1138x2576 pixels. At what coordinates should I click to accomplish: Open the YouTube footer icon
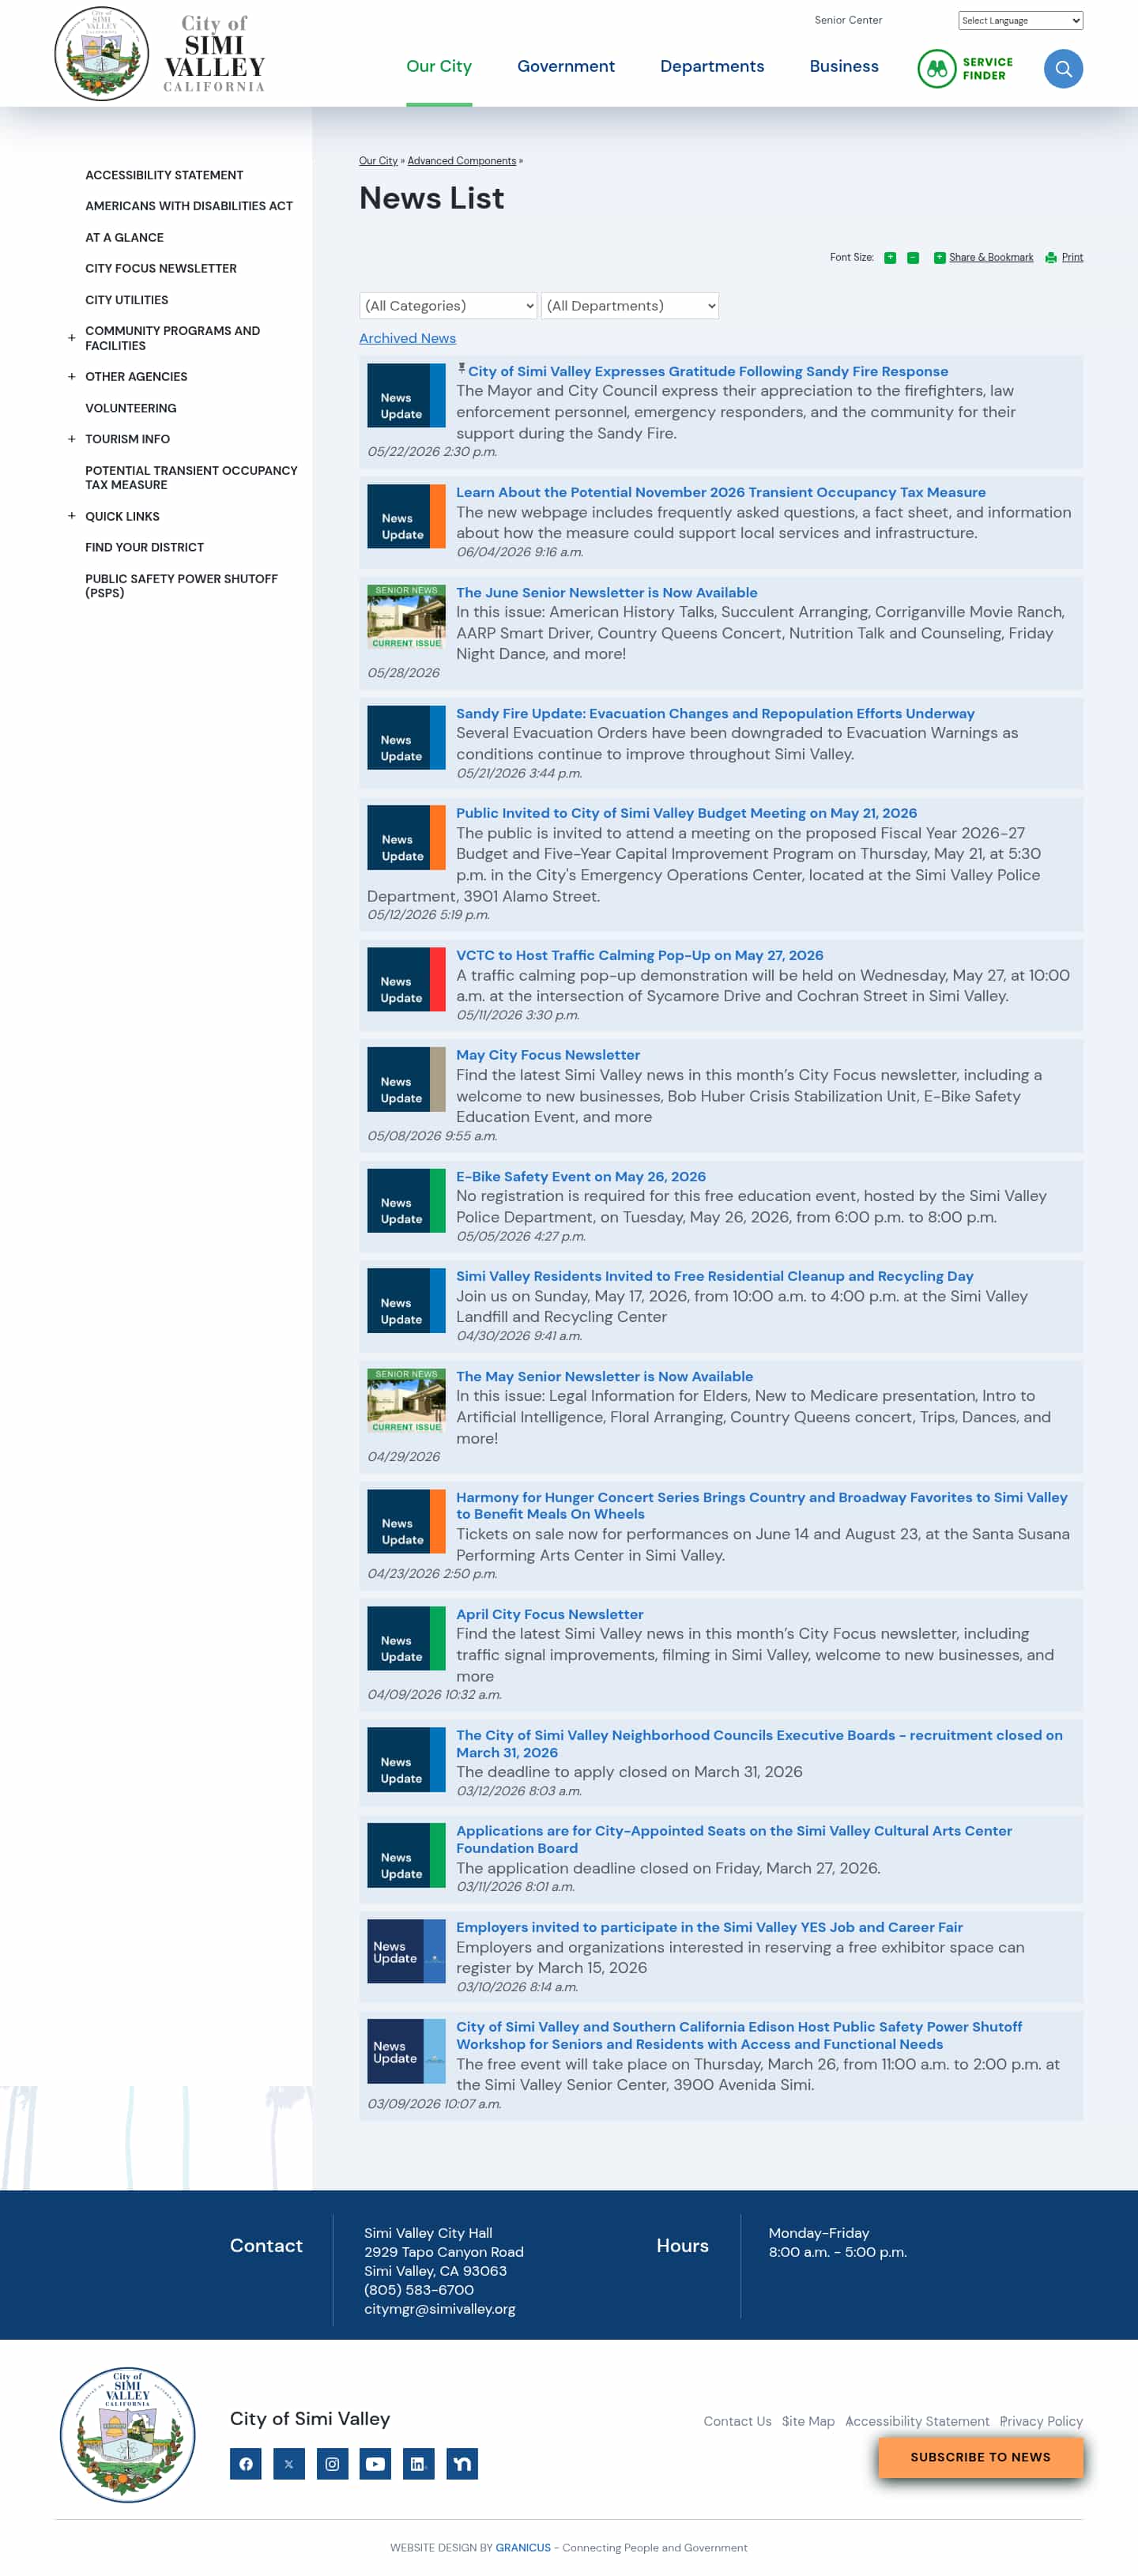(375, 2464)
